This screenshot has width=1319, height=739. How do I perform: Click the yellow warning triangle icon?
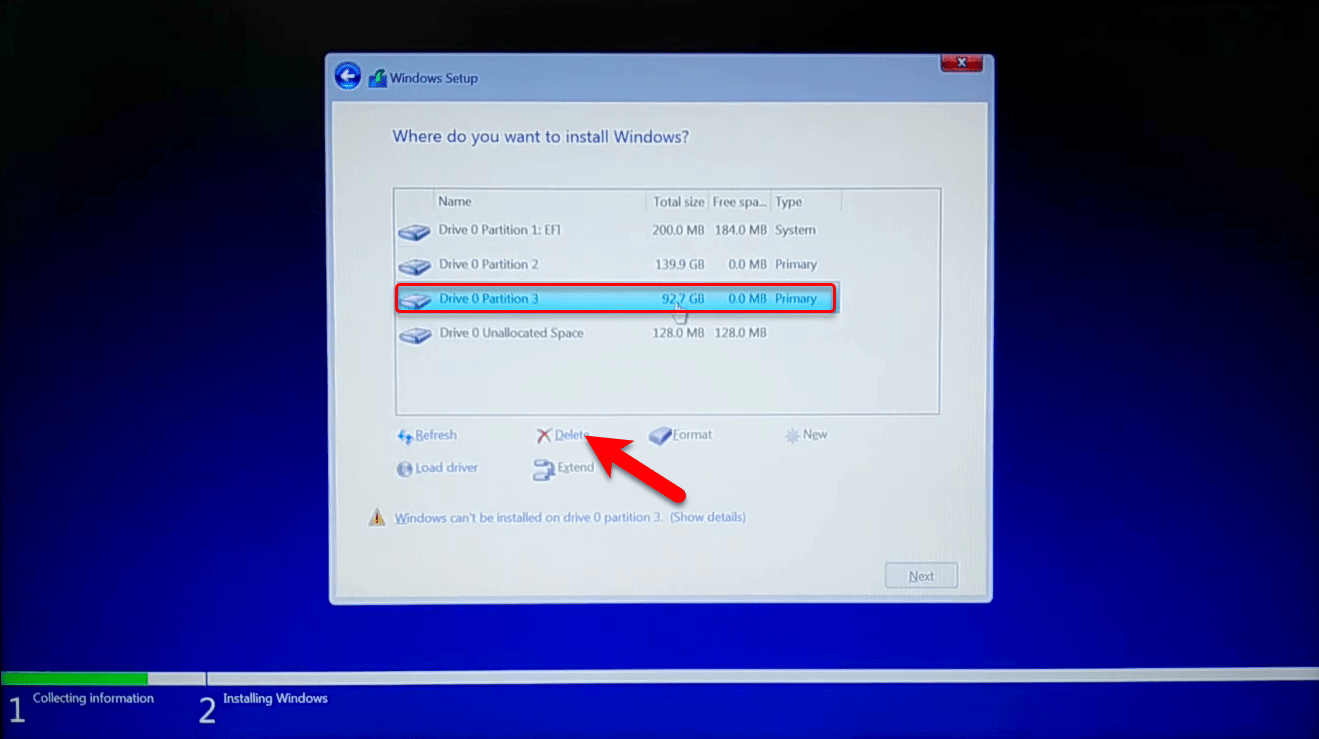377,517
